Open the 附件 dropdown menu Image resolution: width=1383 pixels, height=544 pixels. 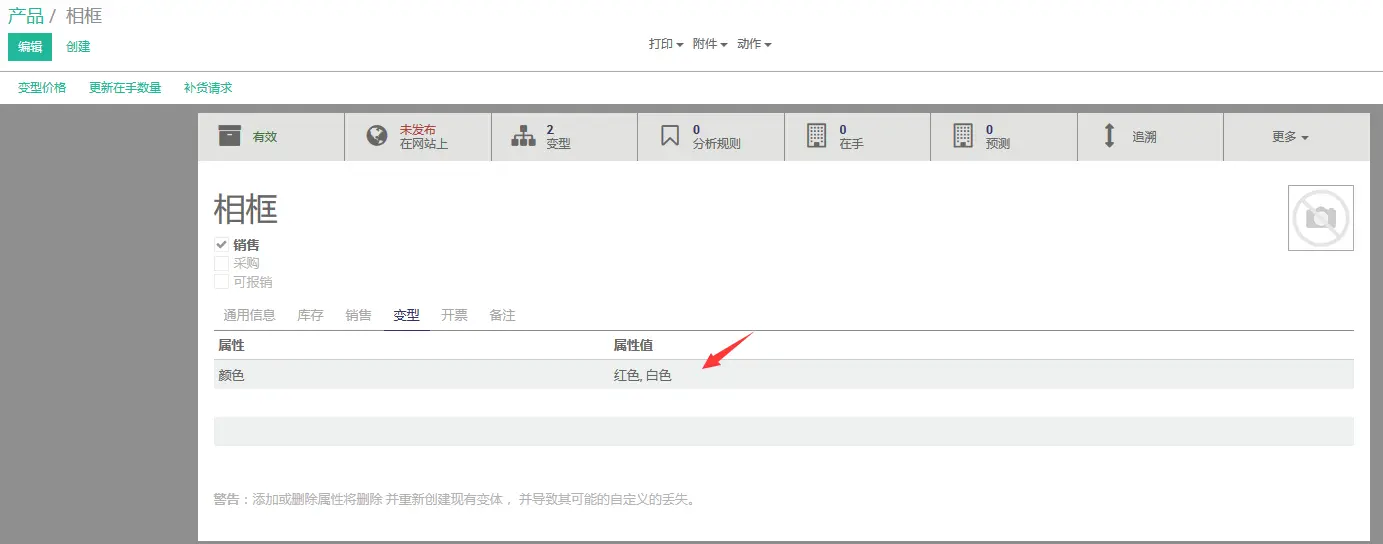point(710,44)
